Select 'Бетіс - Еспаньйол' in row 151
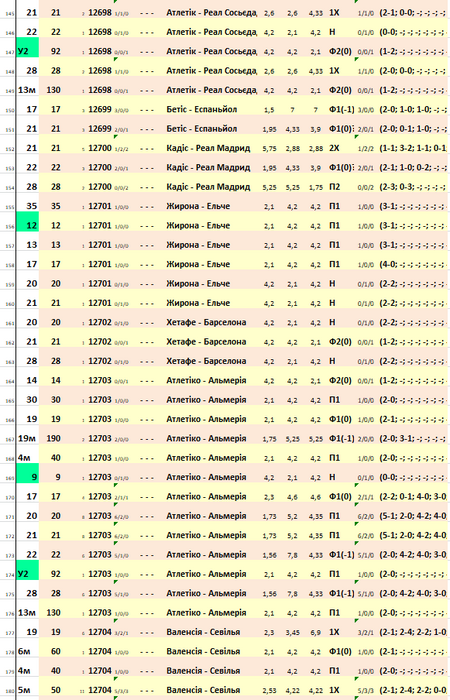Image resolution: width=450 pixels, height=700 pixels. pyautogui.click(x=201, y=129)
